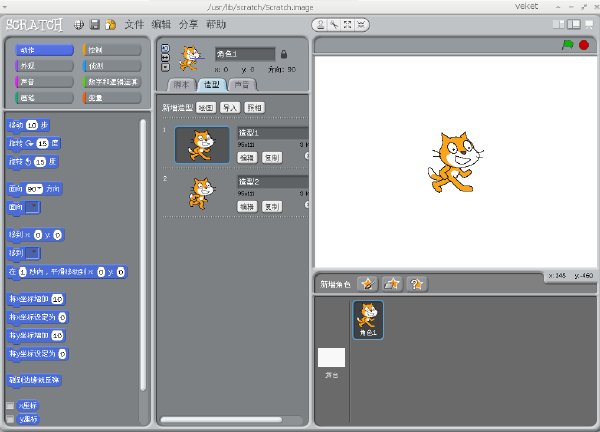
Task: Tick the y座标 reporter checkbox
Action: click(10, 419)
